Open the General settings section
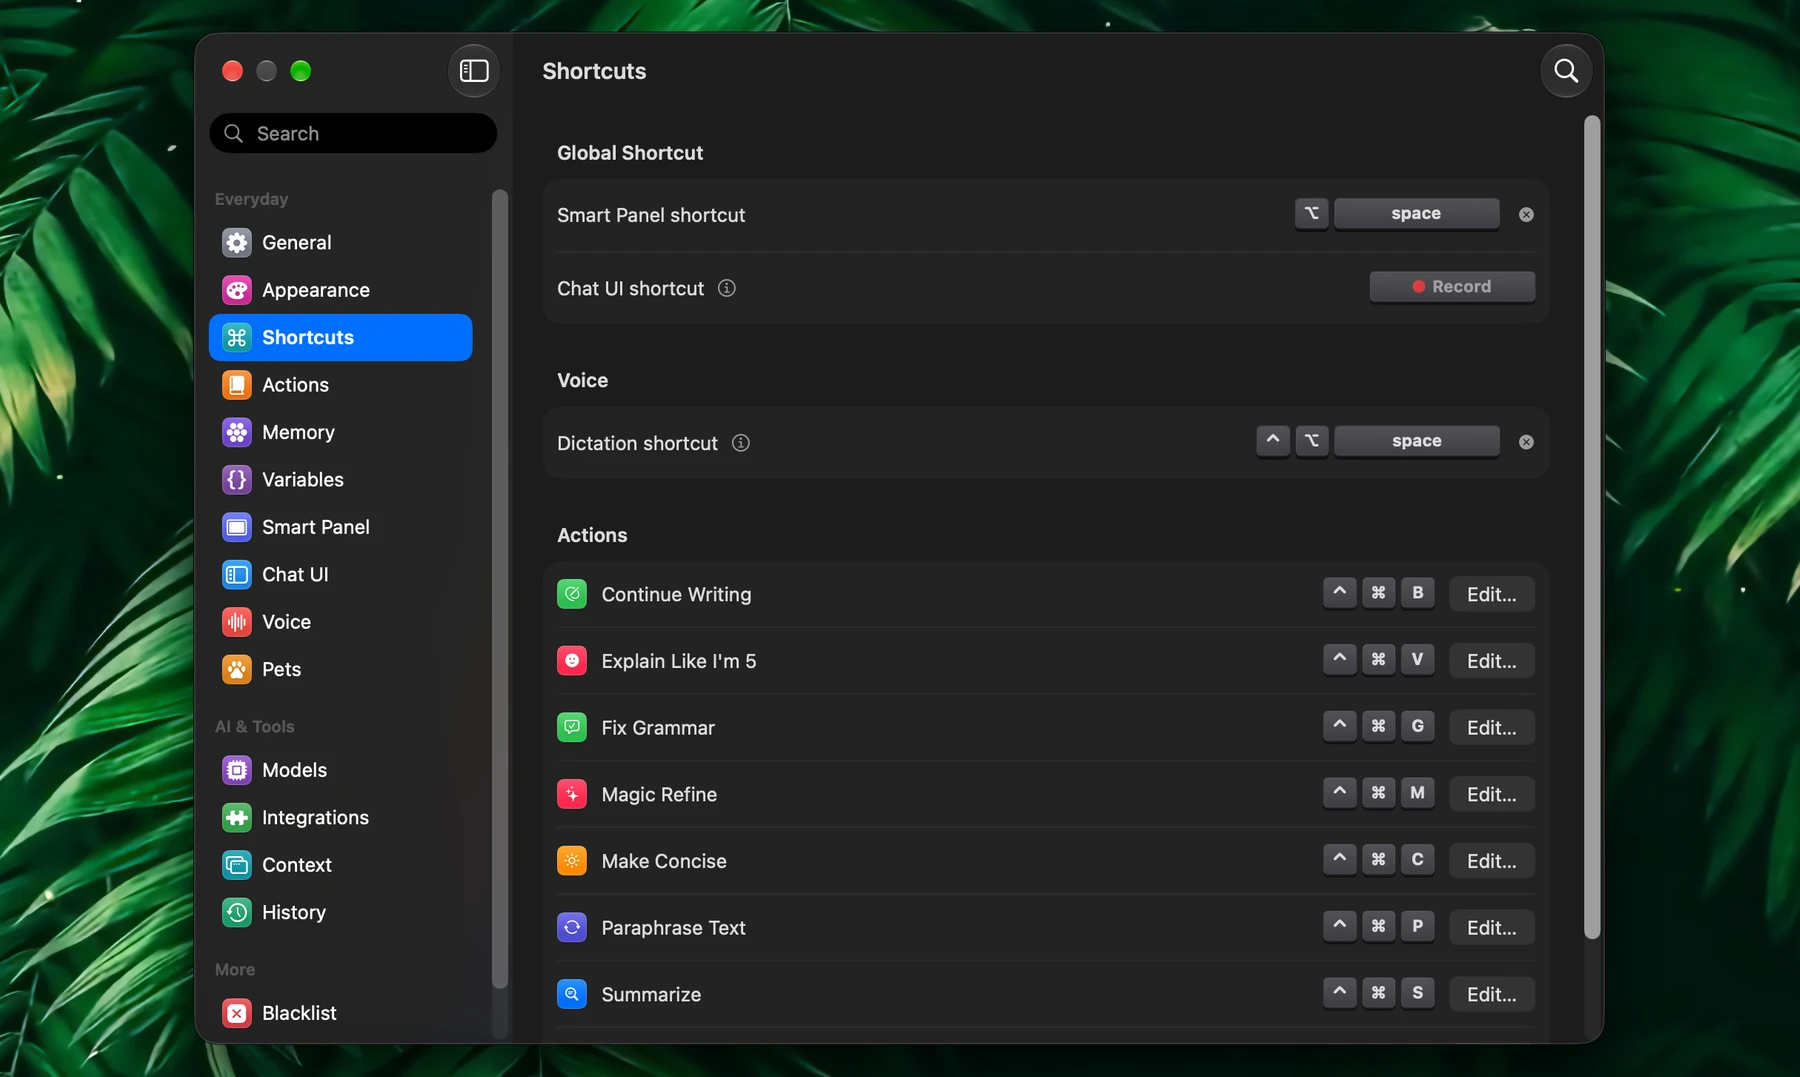The width and height of the screenshot is (1800, 1077). click(x=341, y=243)
